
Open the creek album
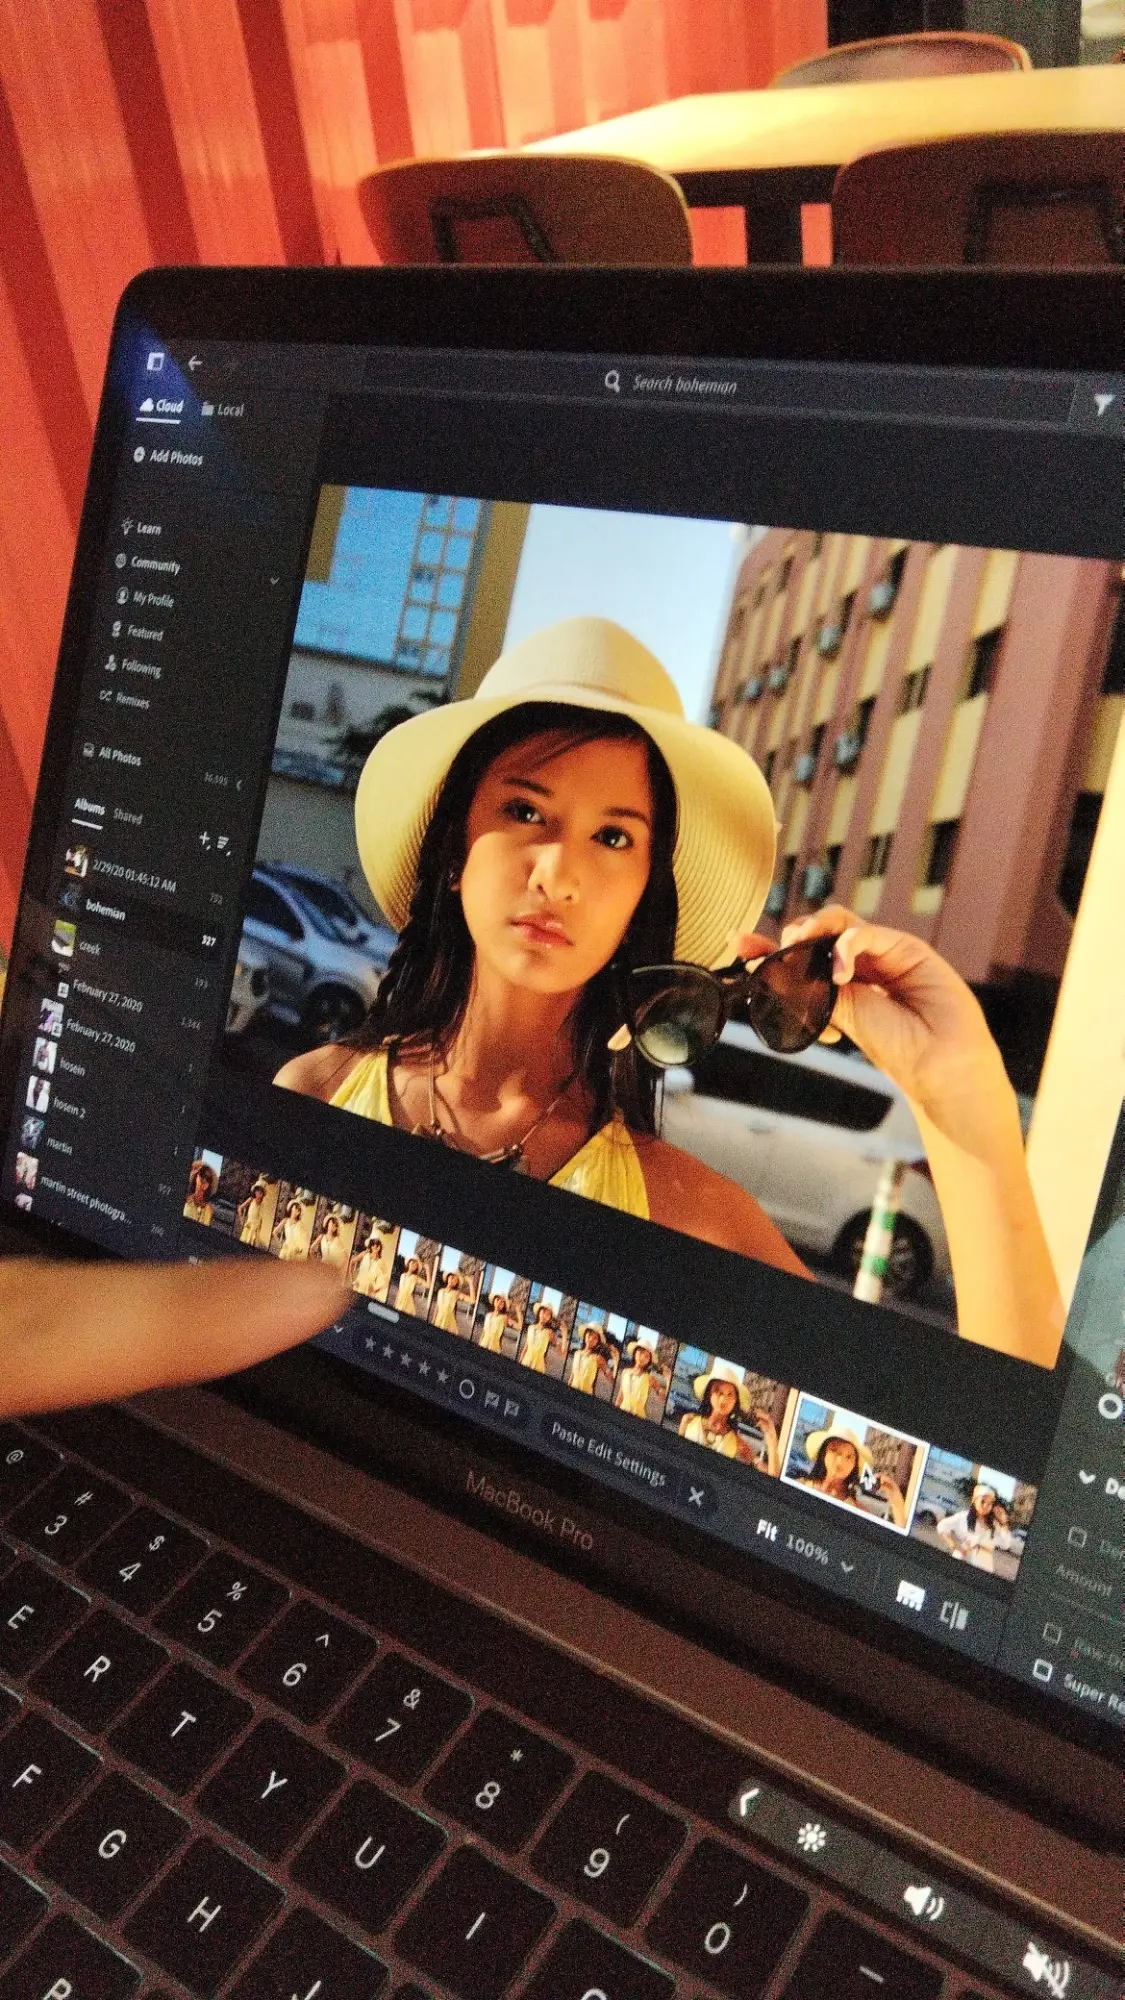coord(90,948)
